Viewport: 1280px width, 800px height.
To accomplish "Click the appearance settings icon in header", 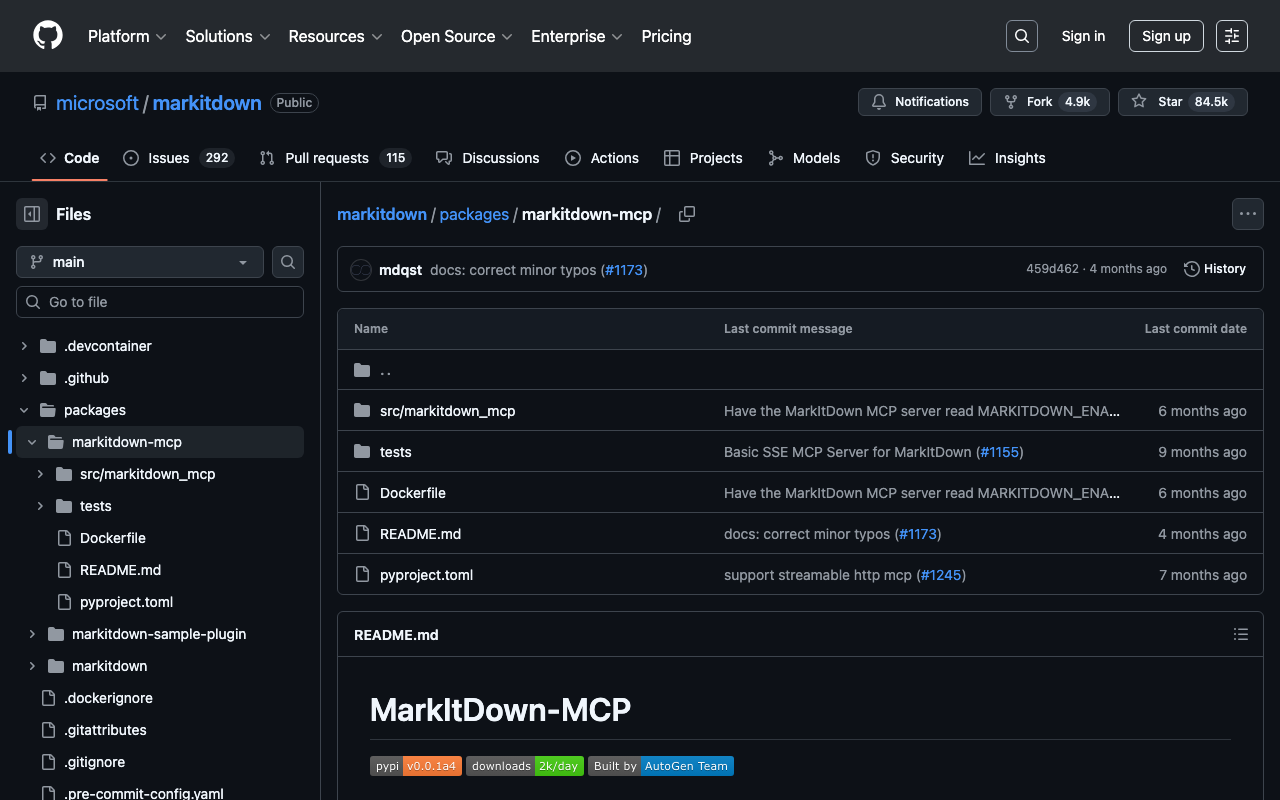I will pyautogui.click(x=1232, y=36).
